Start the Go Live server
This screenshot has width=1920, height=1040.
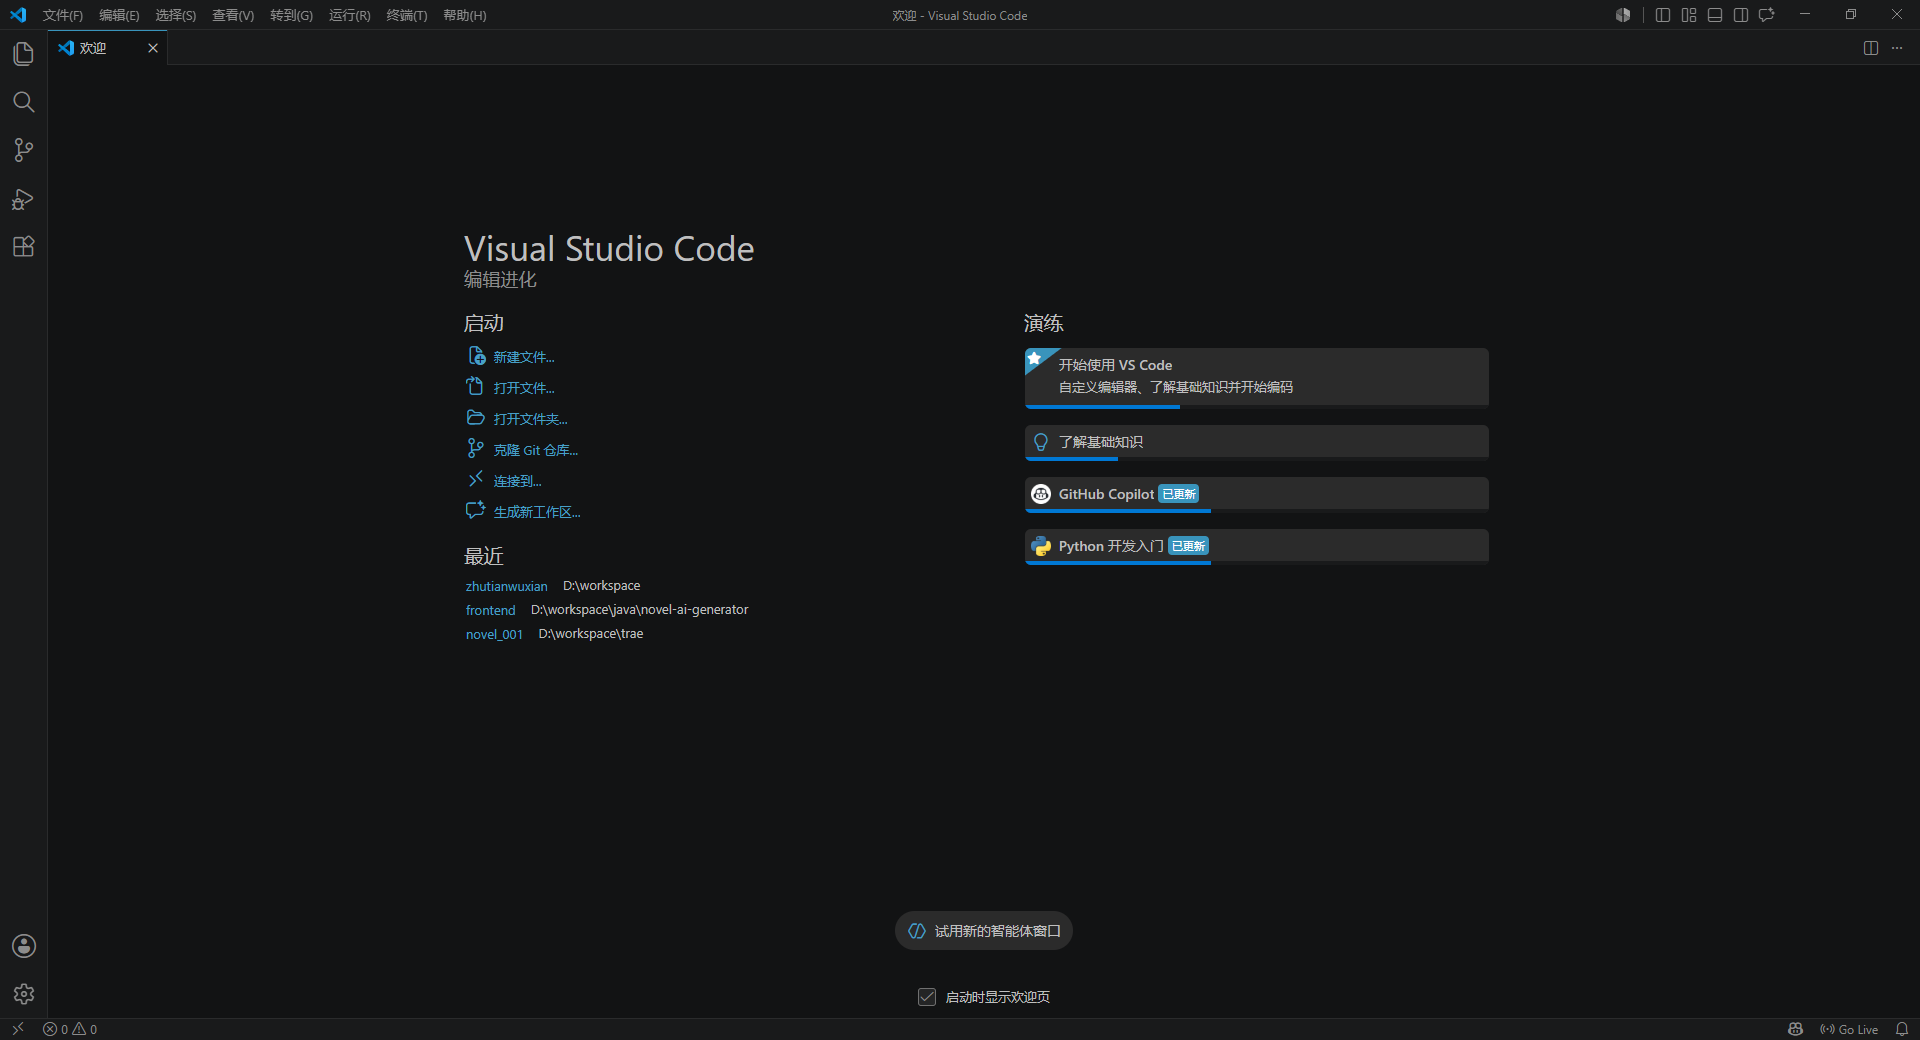pos(1849,1029)
